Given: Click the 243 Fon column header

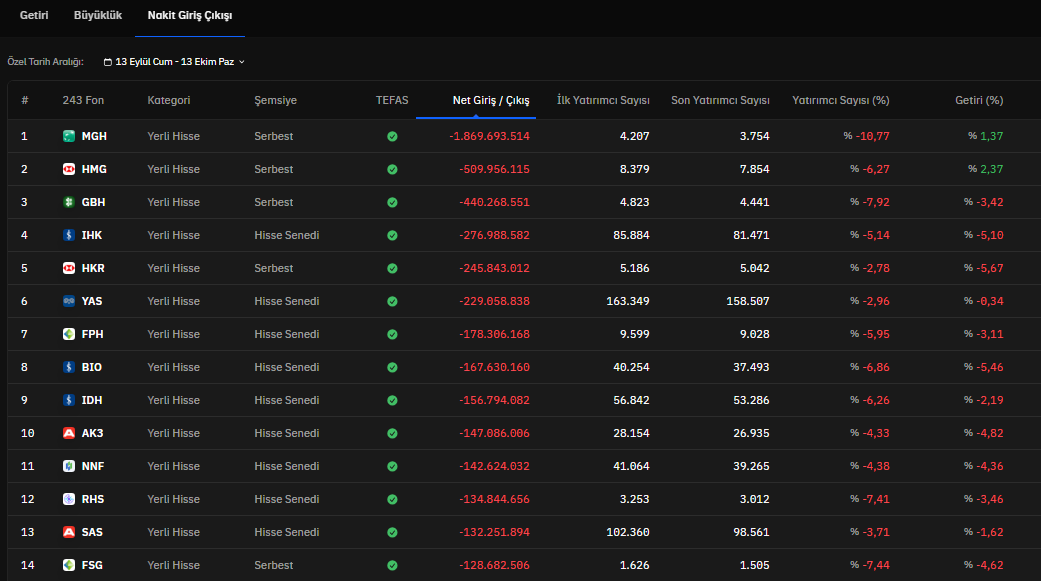Looking at the screenshot, I should pos(83,100).
